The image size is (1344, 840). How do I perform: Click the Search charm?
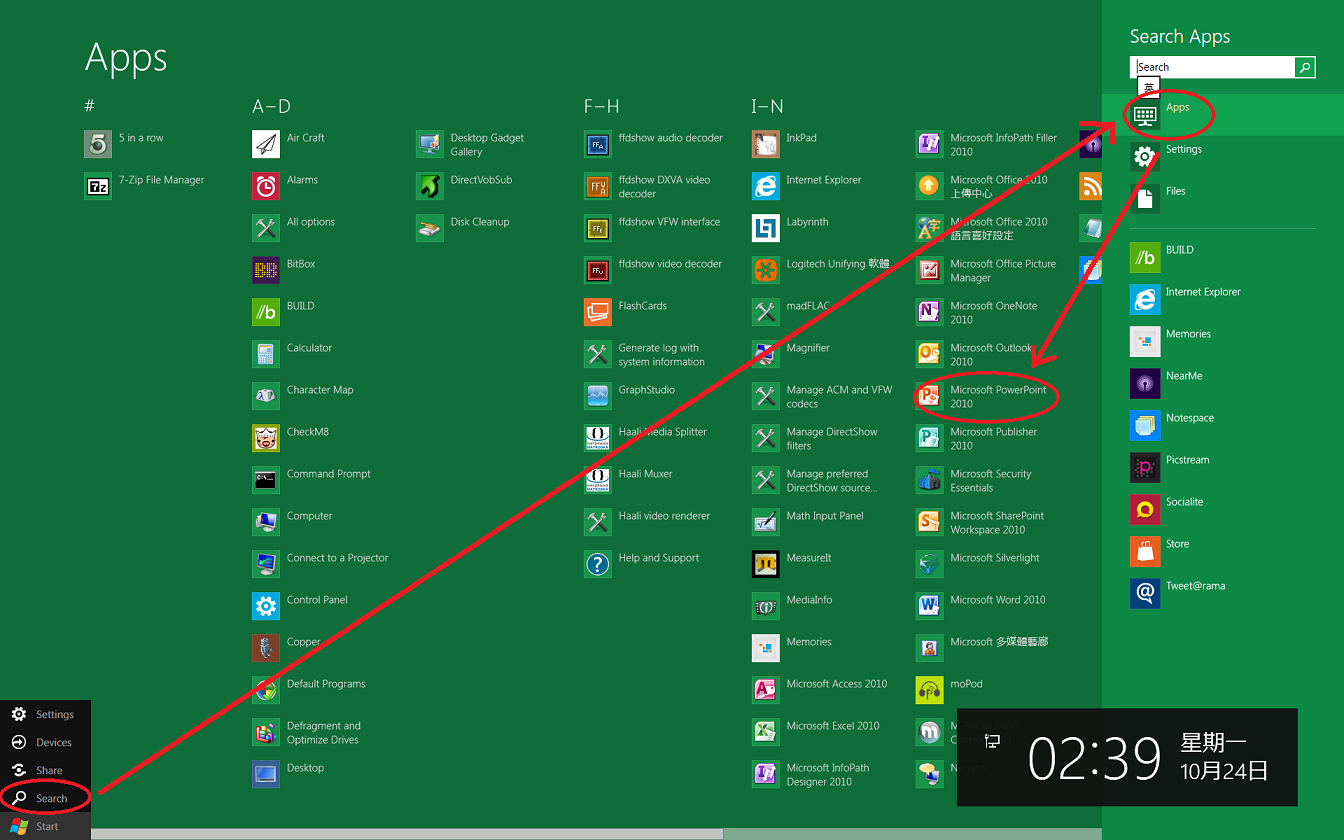(45, 798)
